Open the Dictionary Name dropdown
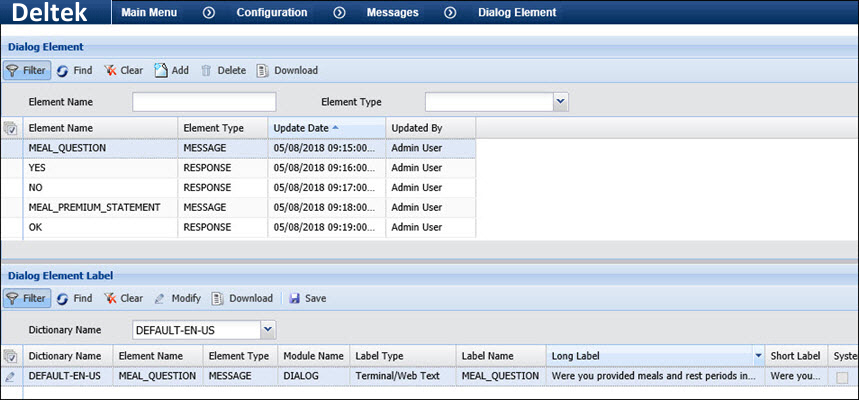Image resolution: width=859 pixels, height=400 pixels. (267, 329)
